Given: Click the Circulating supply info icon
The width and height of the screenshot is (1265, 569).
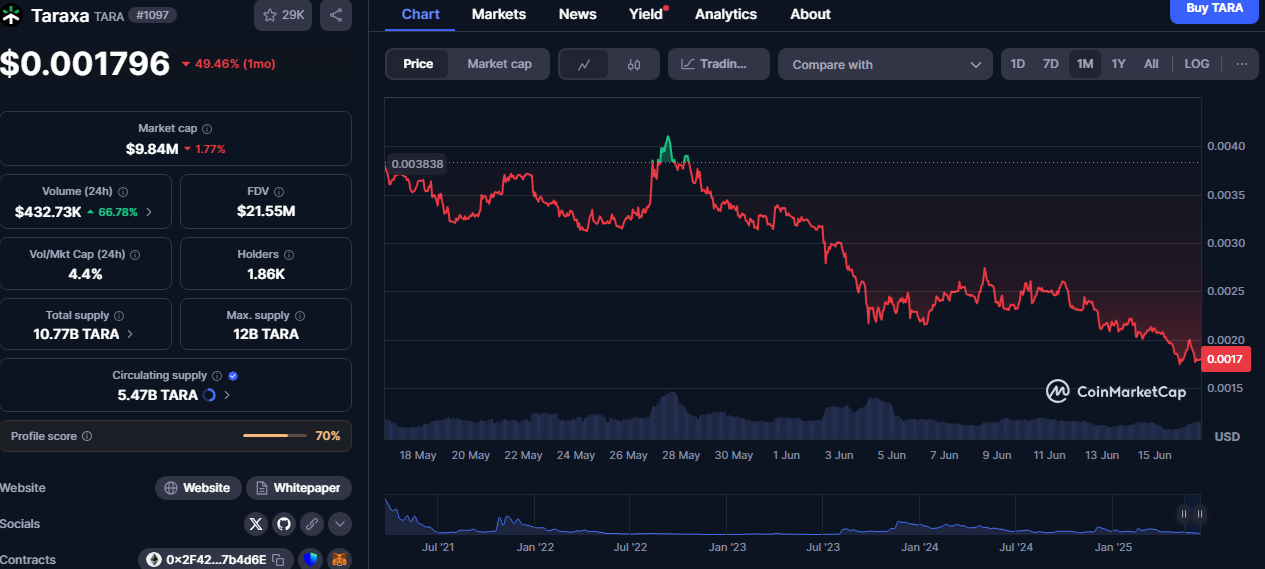Looking at the screenshot, I should (x=217, y=376).
